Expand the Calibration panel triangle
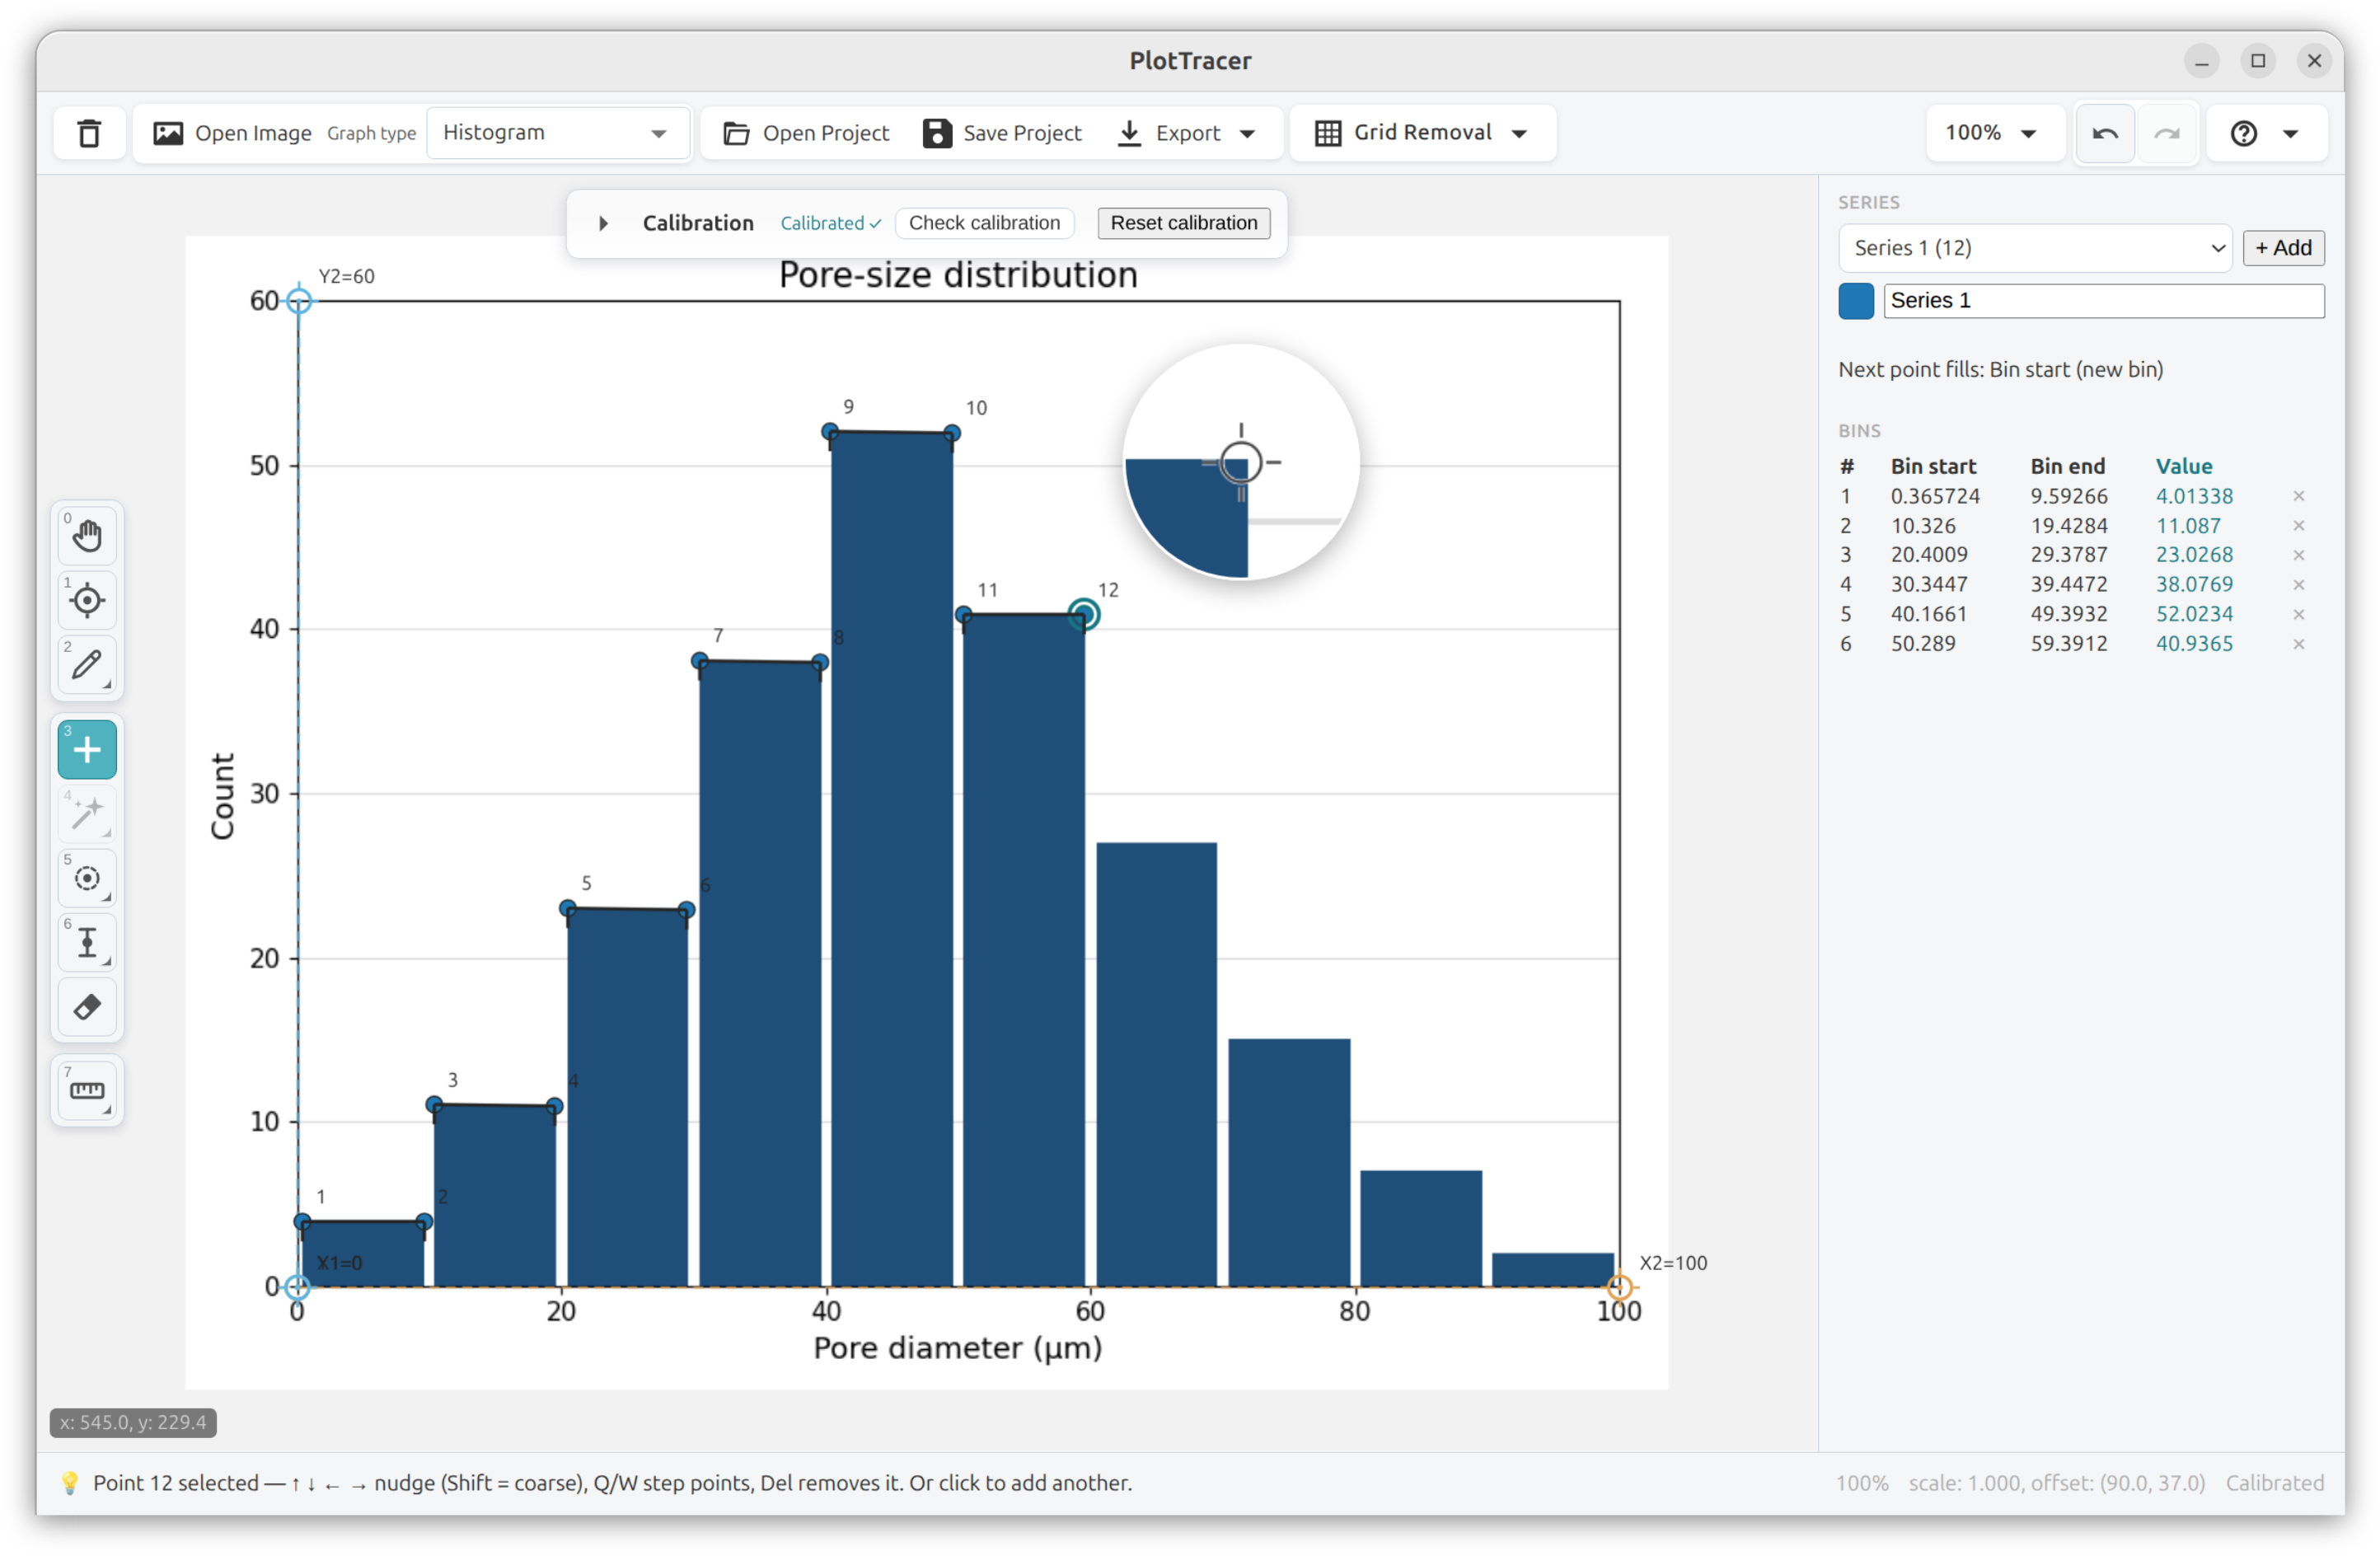This screenshot has height=1556, width=2380. click(x=603, y=223)
